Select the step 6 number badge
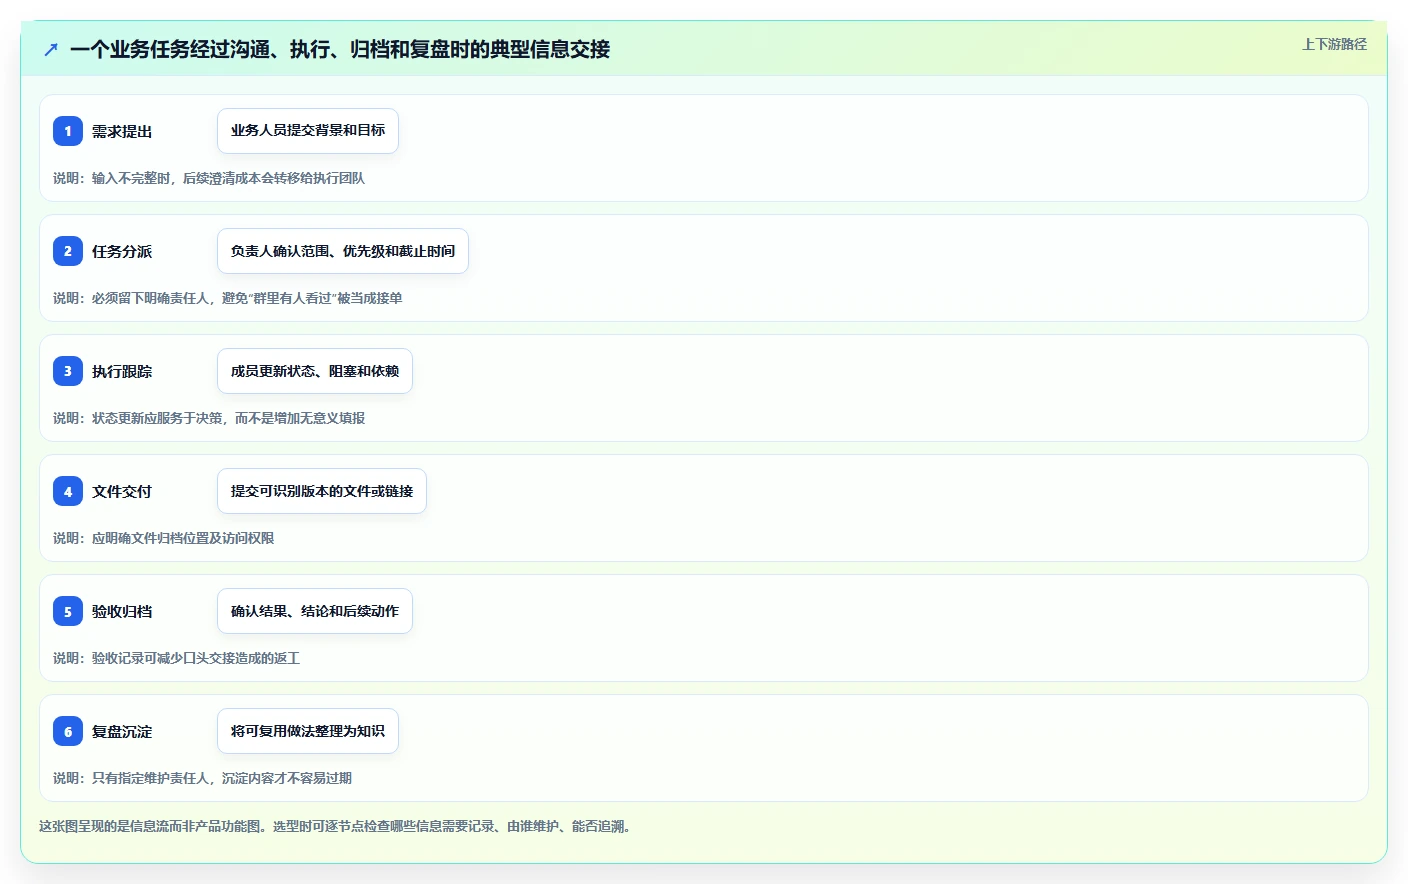 coord(68,731)
